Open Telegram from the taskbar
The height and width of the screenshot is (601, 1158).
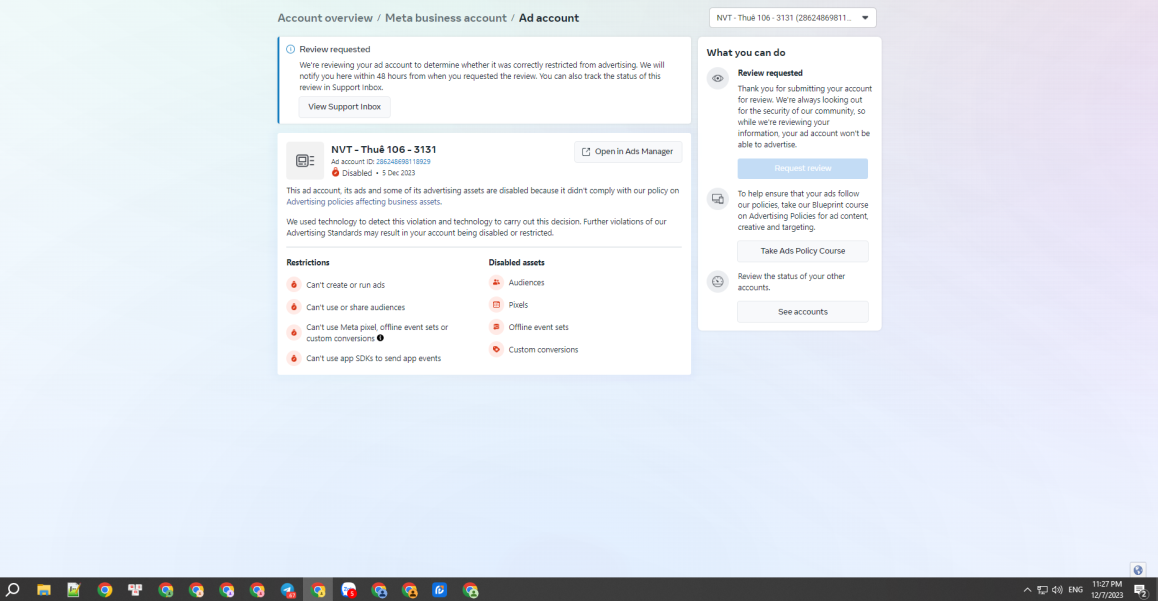coord(288,589)
